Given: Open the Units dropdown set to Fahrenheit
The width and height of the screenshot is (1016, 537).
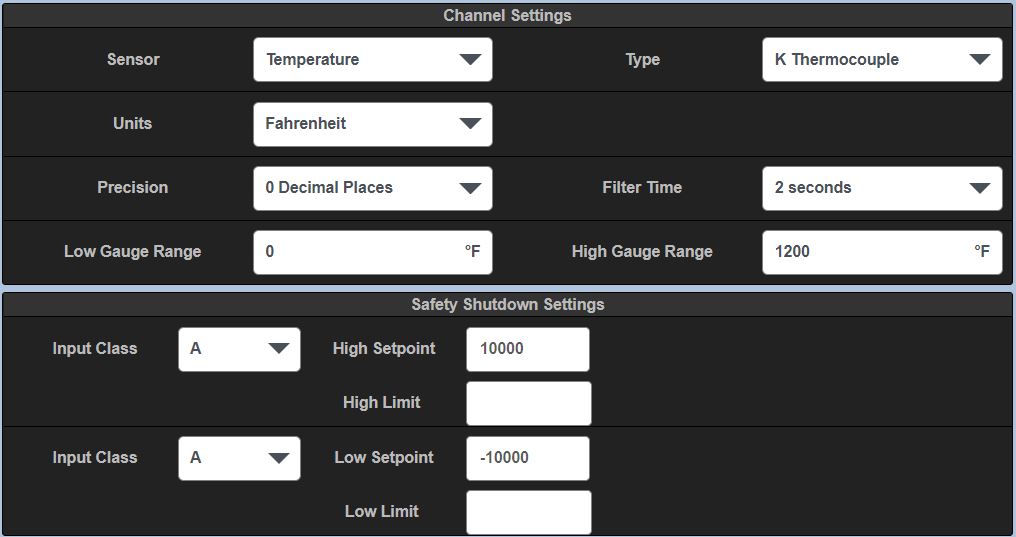Looking at the screenshot, I should pos(372,124).
